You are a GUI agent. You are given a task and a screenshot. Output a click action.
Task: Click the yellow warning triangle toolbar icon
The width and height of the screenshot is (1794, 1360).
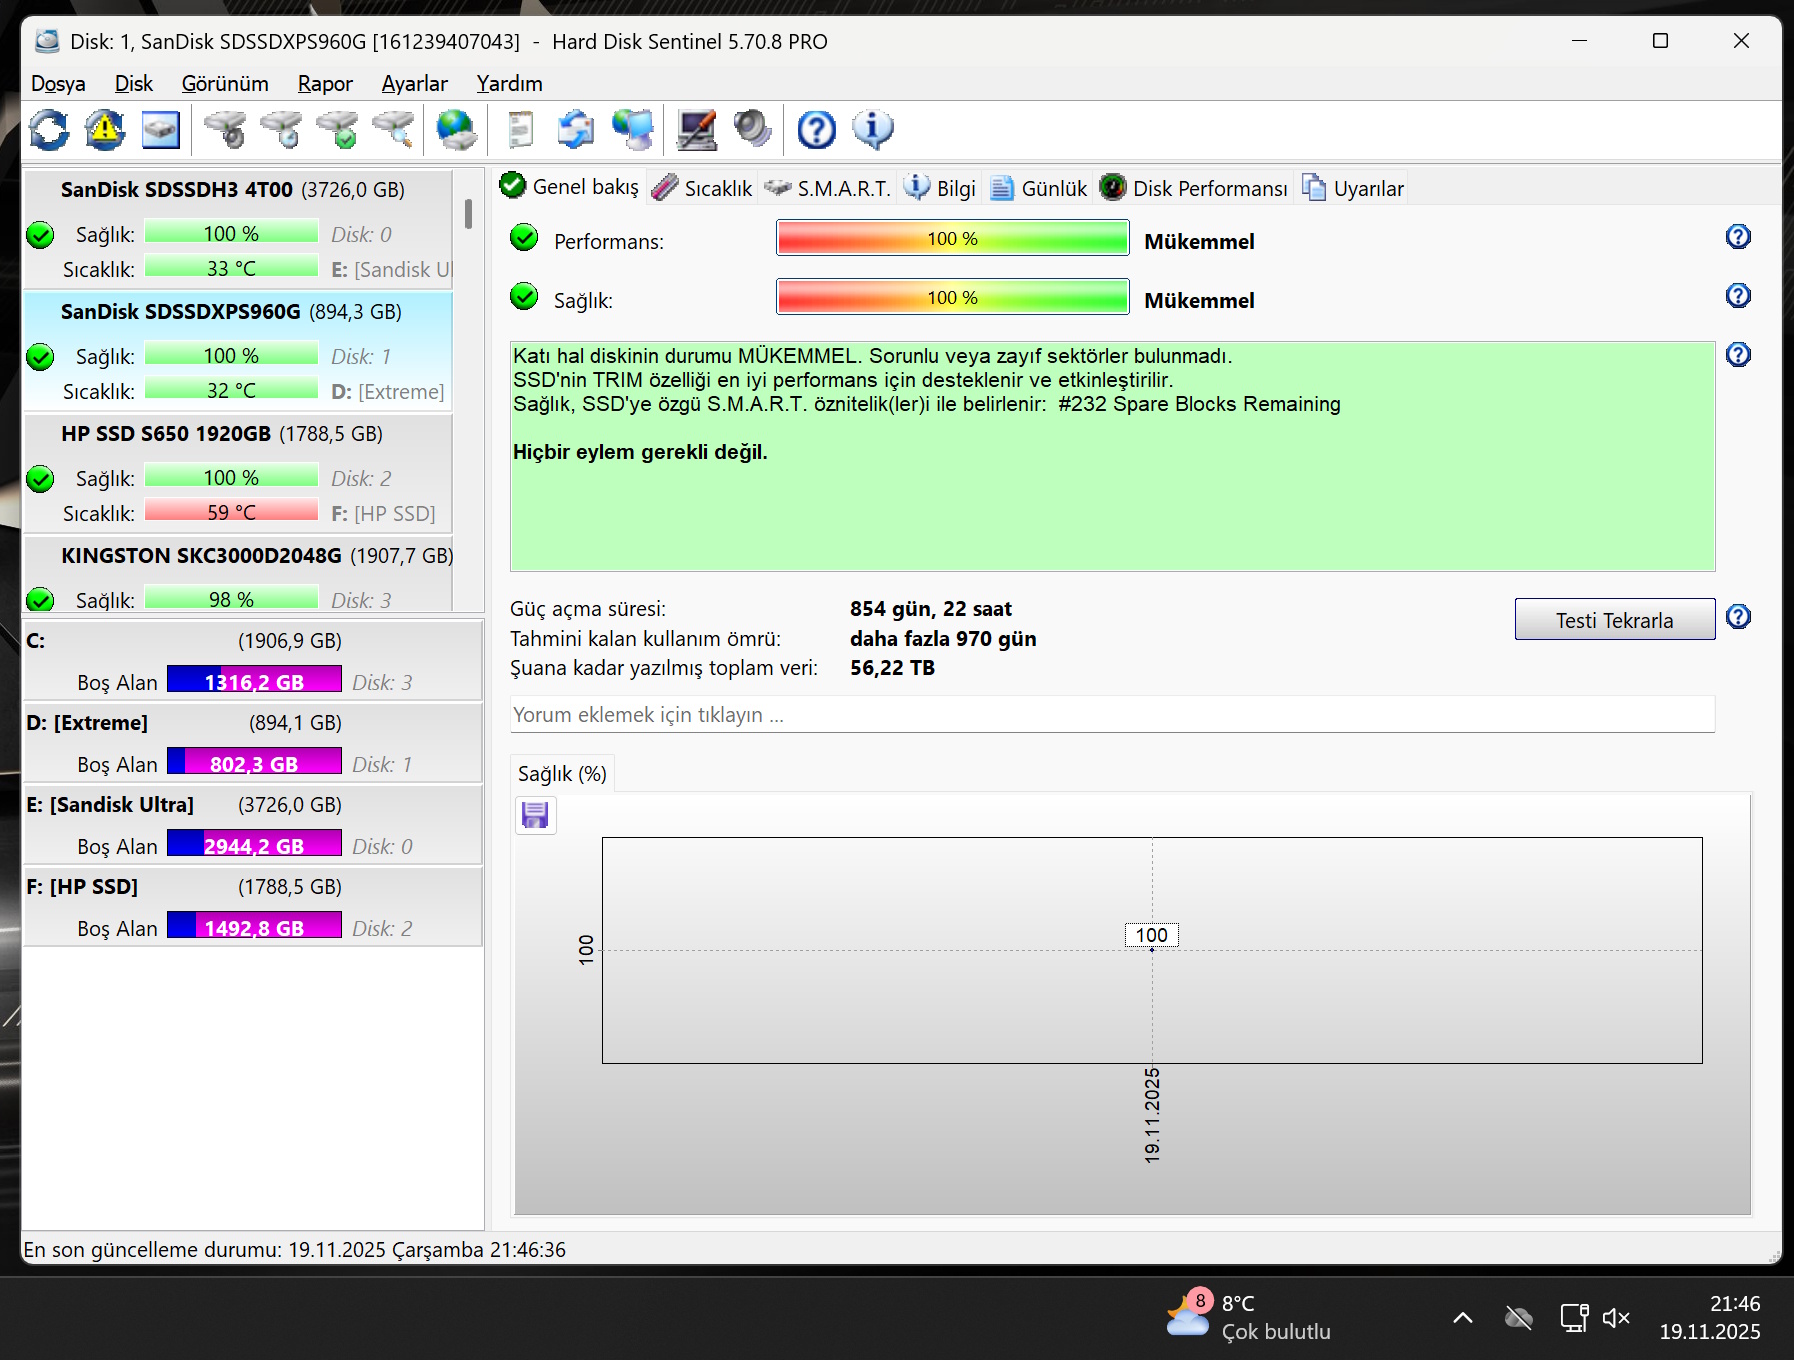point(104,130)
